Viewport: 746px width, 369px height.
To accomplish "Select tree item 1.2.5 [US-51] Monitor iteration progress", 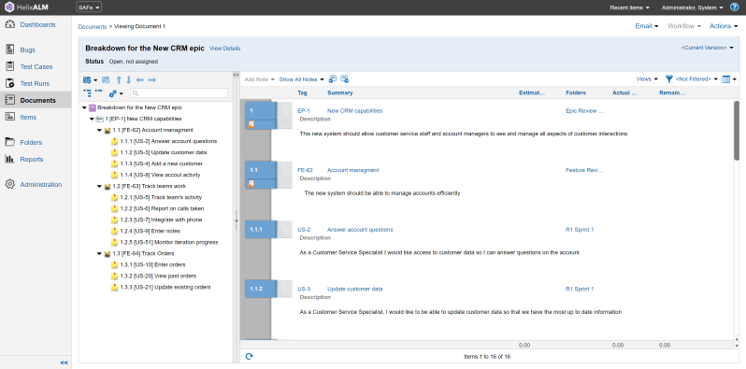I will (169, 242).
